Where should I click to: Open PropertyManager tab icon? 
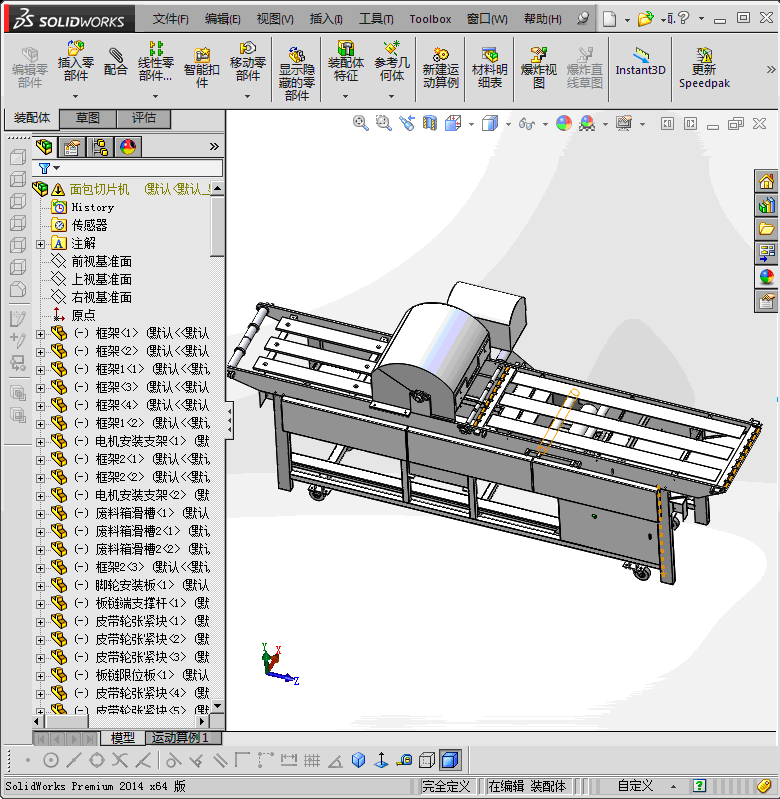click(x=72, y=147)
